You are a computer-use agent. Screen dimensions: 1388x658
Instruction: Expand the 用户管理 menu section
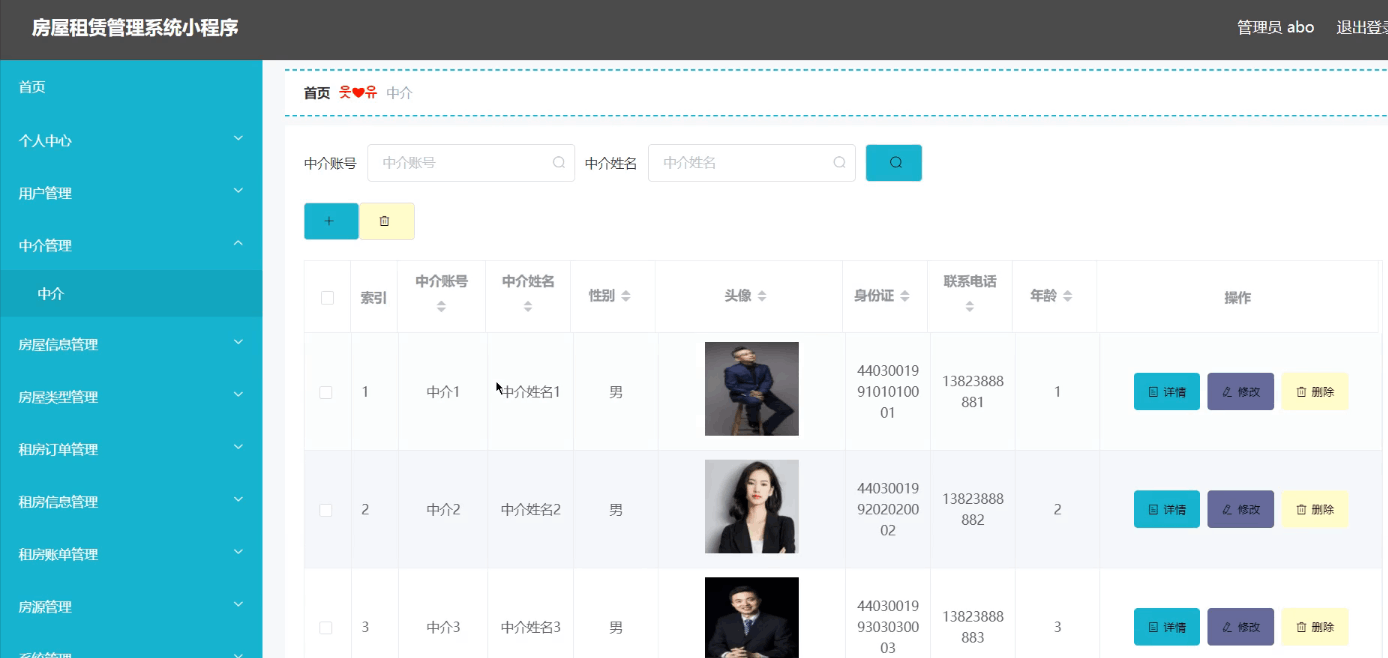pos(131,192)
